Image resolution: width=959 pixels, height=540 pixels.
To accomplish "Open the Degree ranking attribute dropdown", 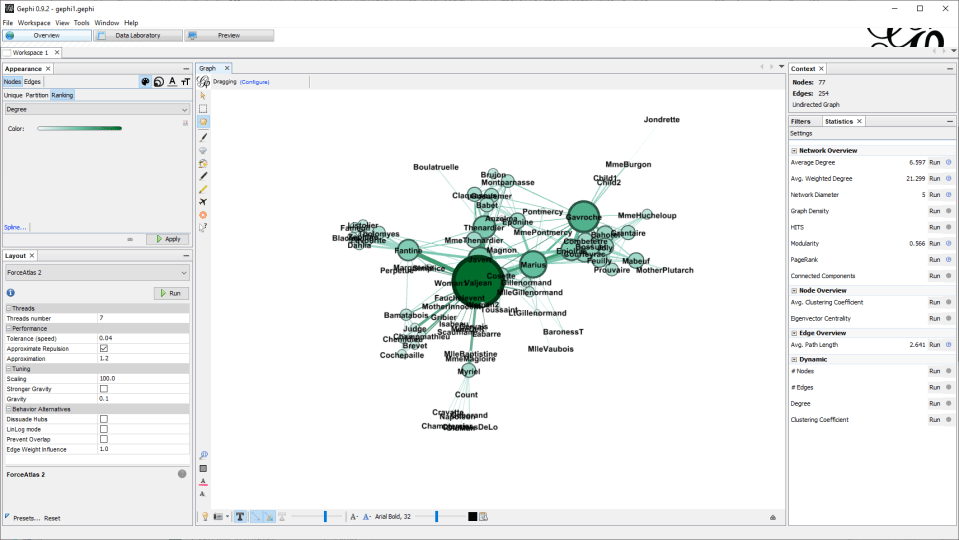I will click(96, 109).
